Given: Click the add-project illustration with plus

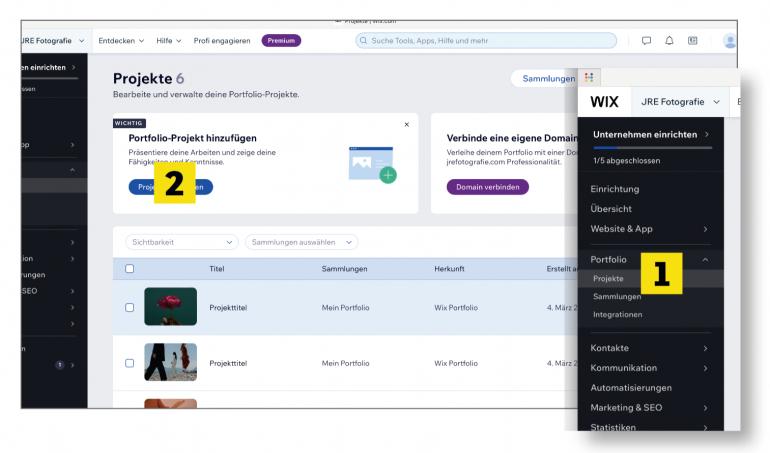Looking at the screenshot, I should (x=372, y=165).
